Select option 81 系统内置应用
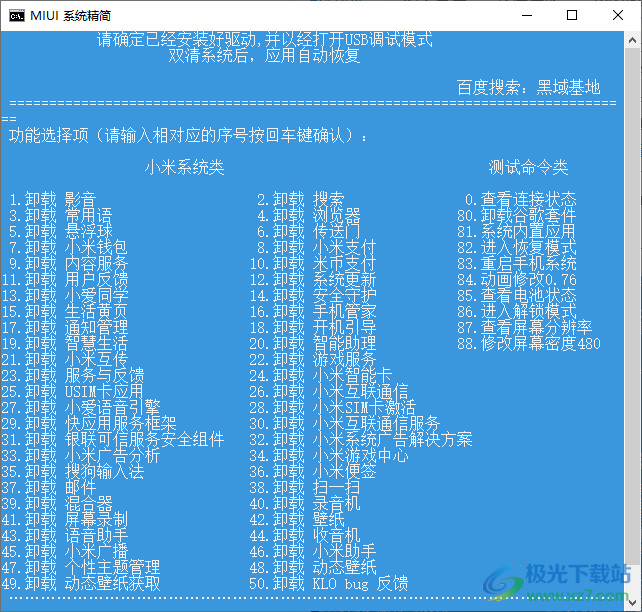The width and height of the screenshot is (642, 612). pyautogui.click(x=517, y=232)
